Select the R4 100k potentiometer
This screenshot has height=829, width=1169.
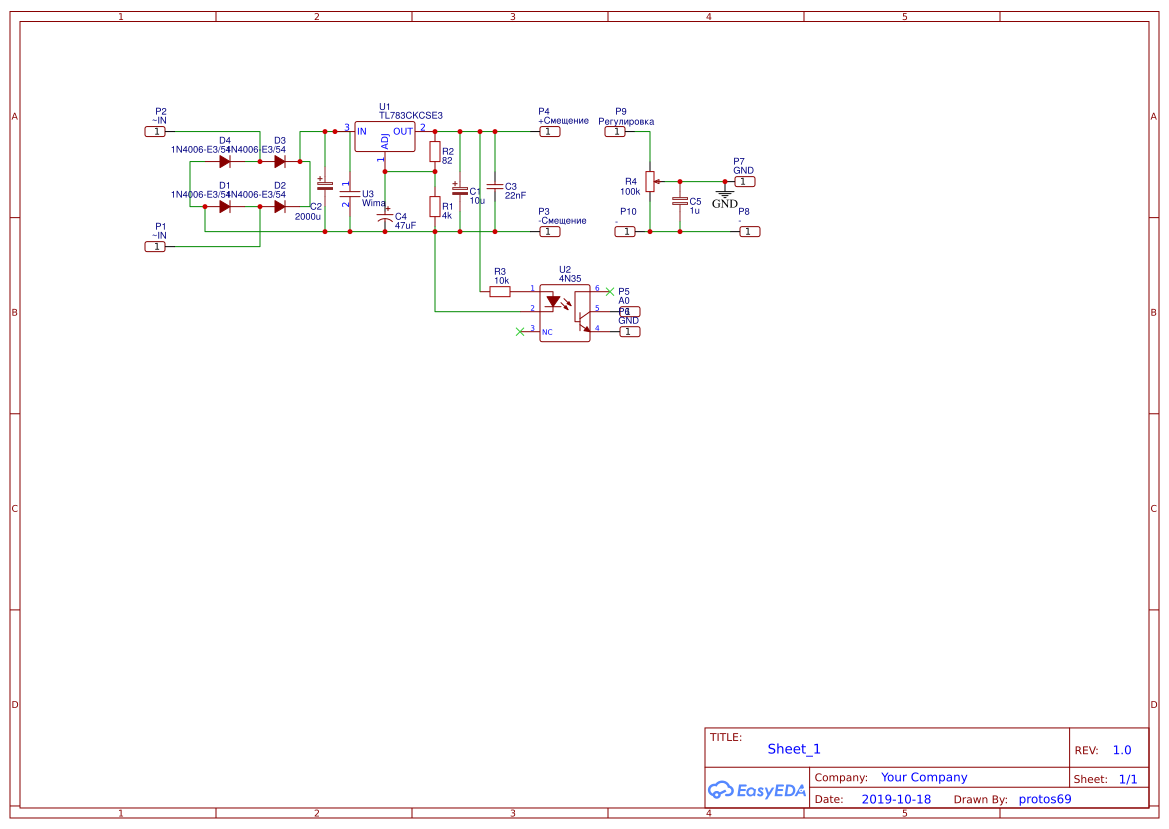click(x=650, y=181)
